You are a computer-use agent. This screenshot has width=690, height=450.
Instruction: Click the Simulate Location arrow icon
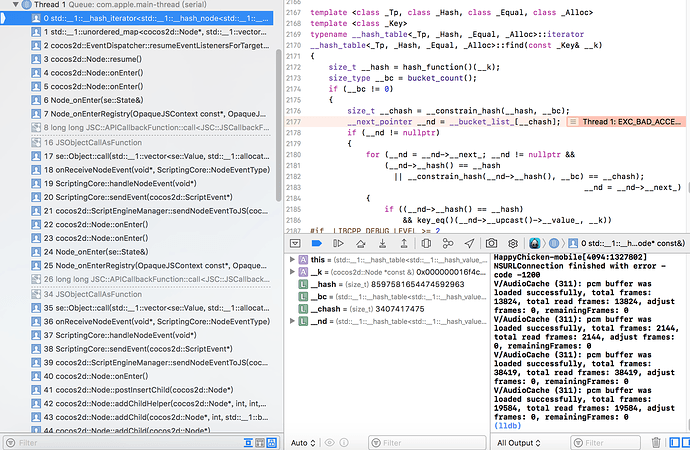tap(470, 243)
